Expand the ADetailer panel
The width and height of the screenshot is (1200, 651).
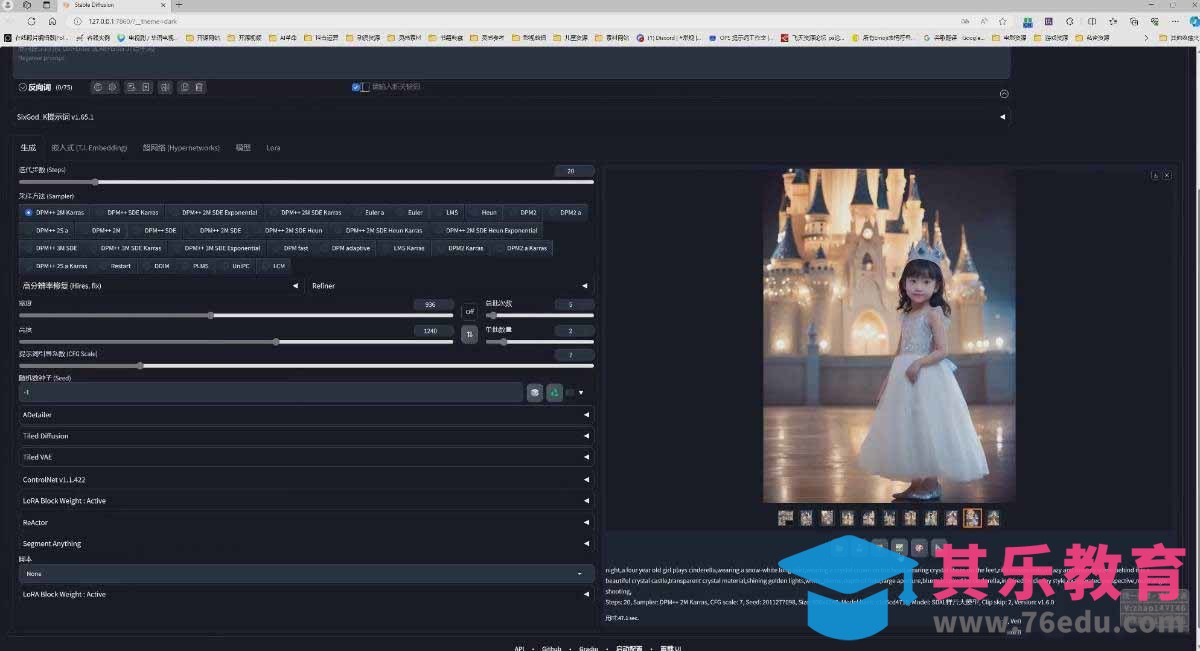[306, 415]
